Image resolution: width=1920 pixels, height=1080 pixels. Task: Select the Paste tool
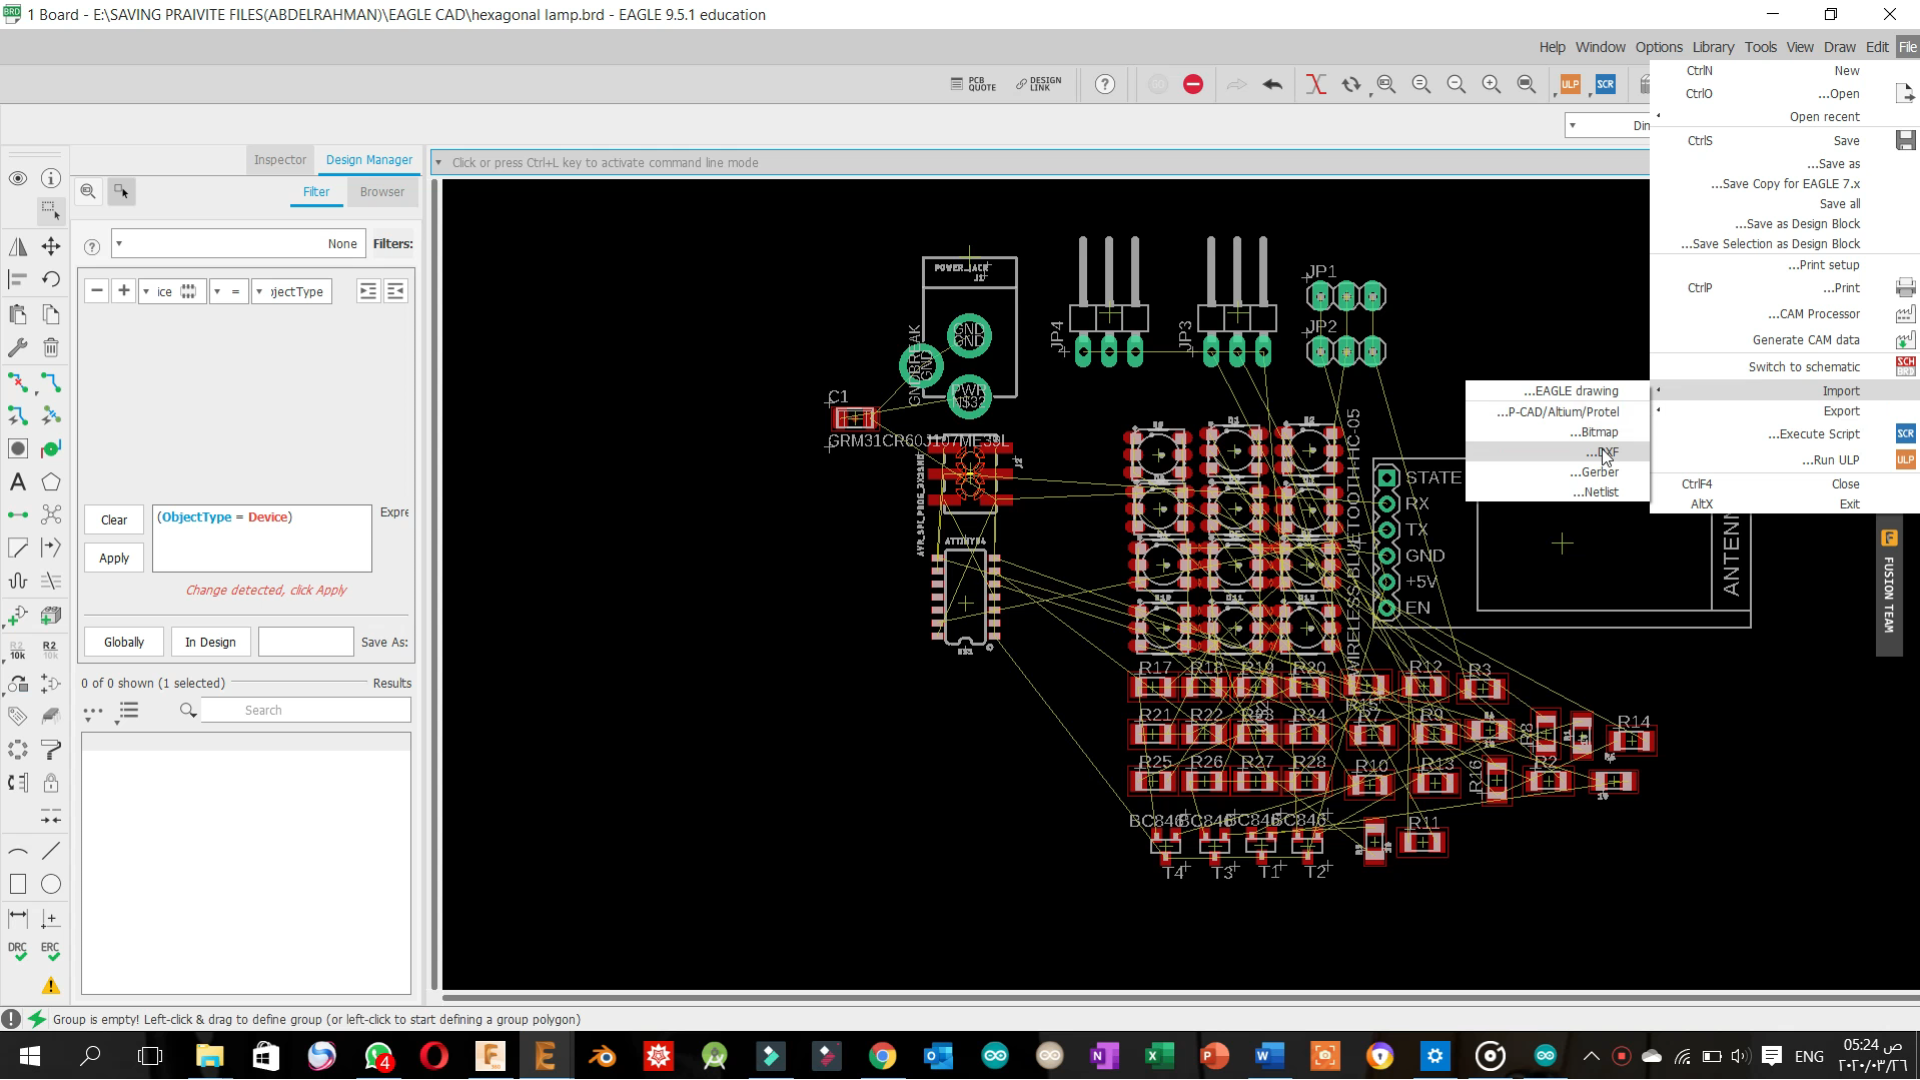click(x=18, y=314)
